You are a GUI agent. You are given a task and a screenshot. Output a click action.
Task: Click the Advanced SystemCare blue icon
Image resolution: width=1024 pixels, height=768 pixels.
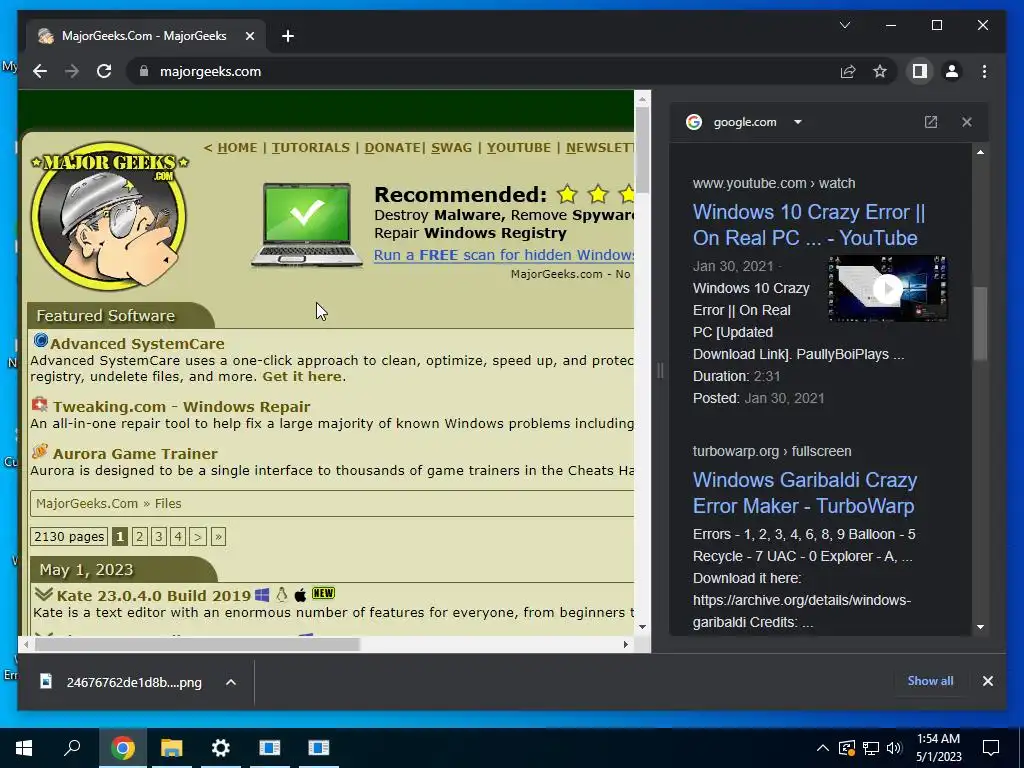(x=40, y=340)
